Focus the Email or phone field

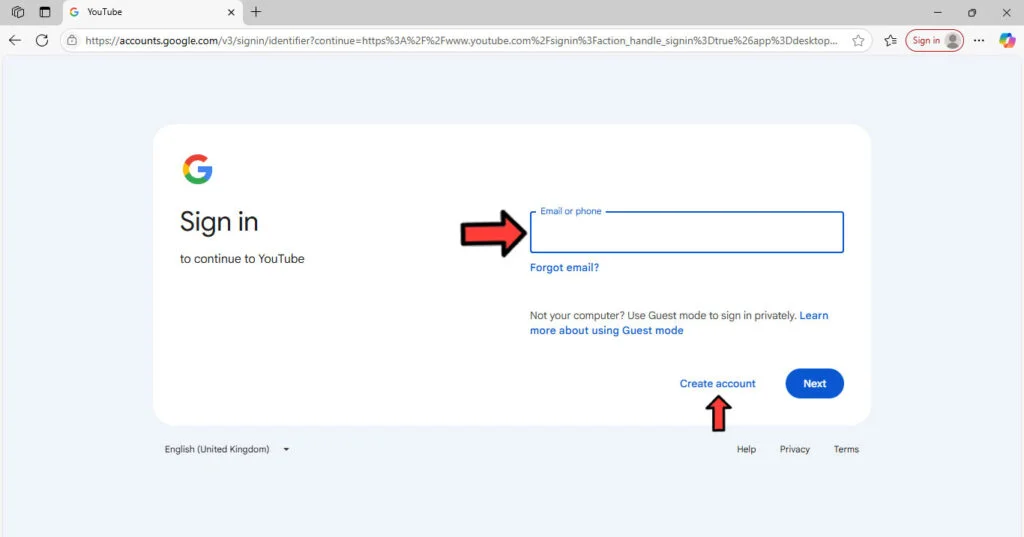[x=686, y=234]
